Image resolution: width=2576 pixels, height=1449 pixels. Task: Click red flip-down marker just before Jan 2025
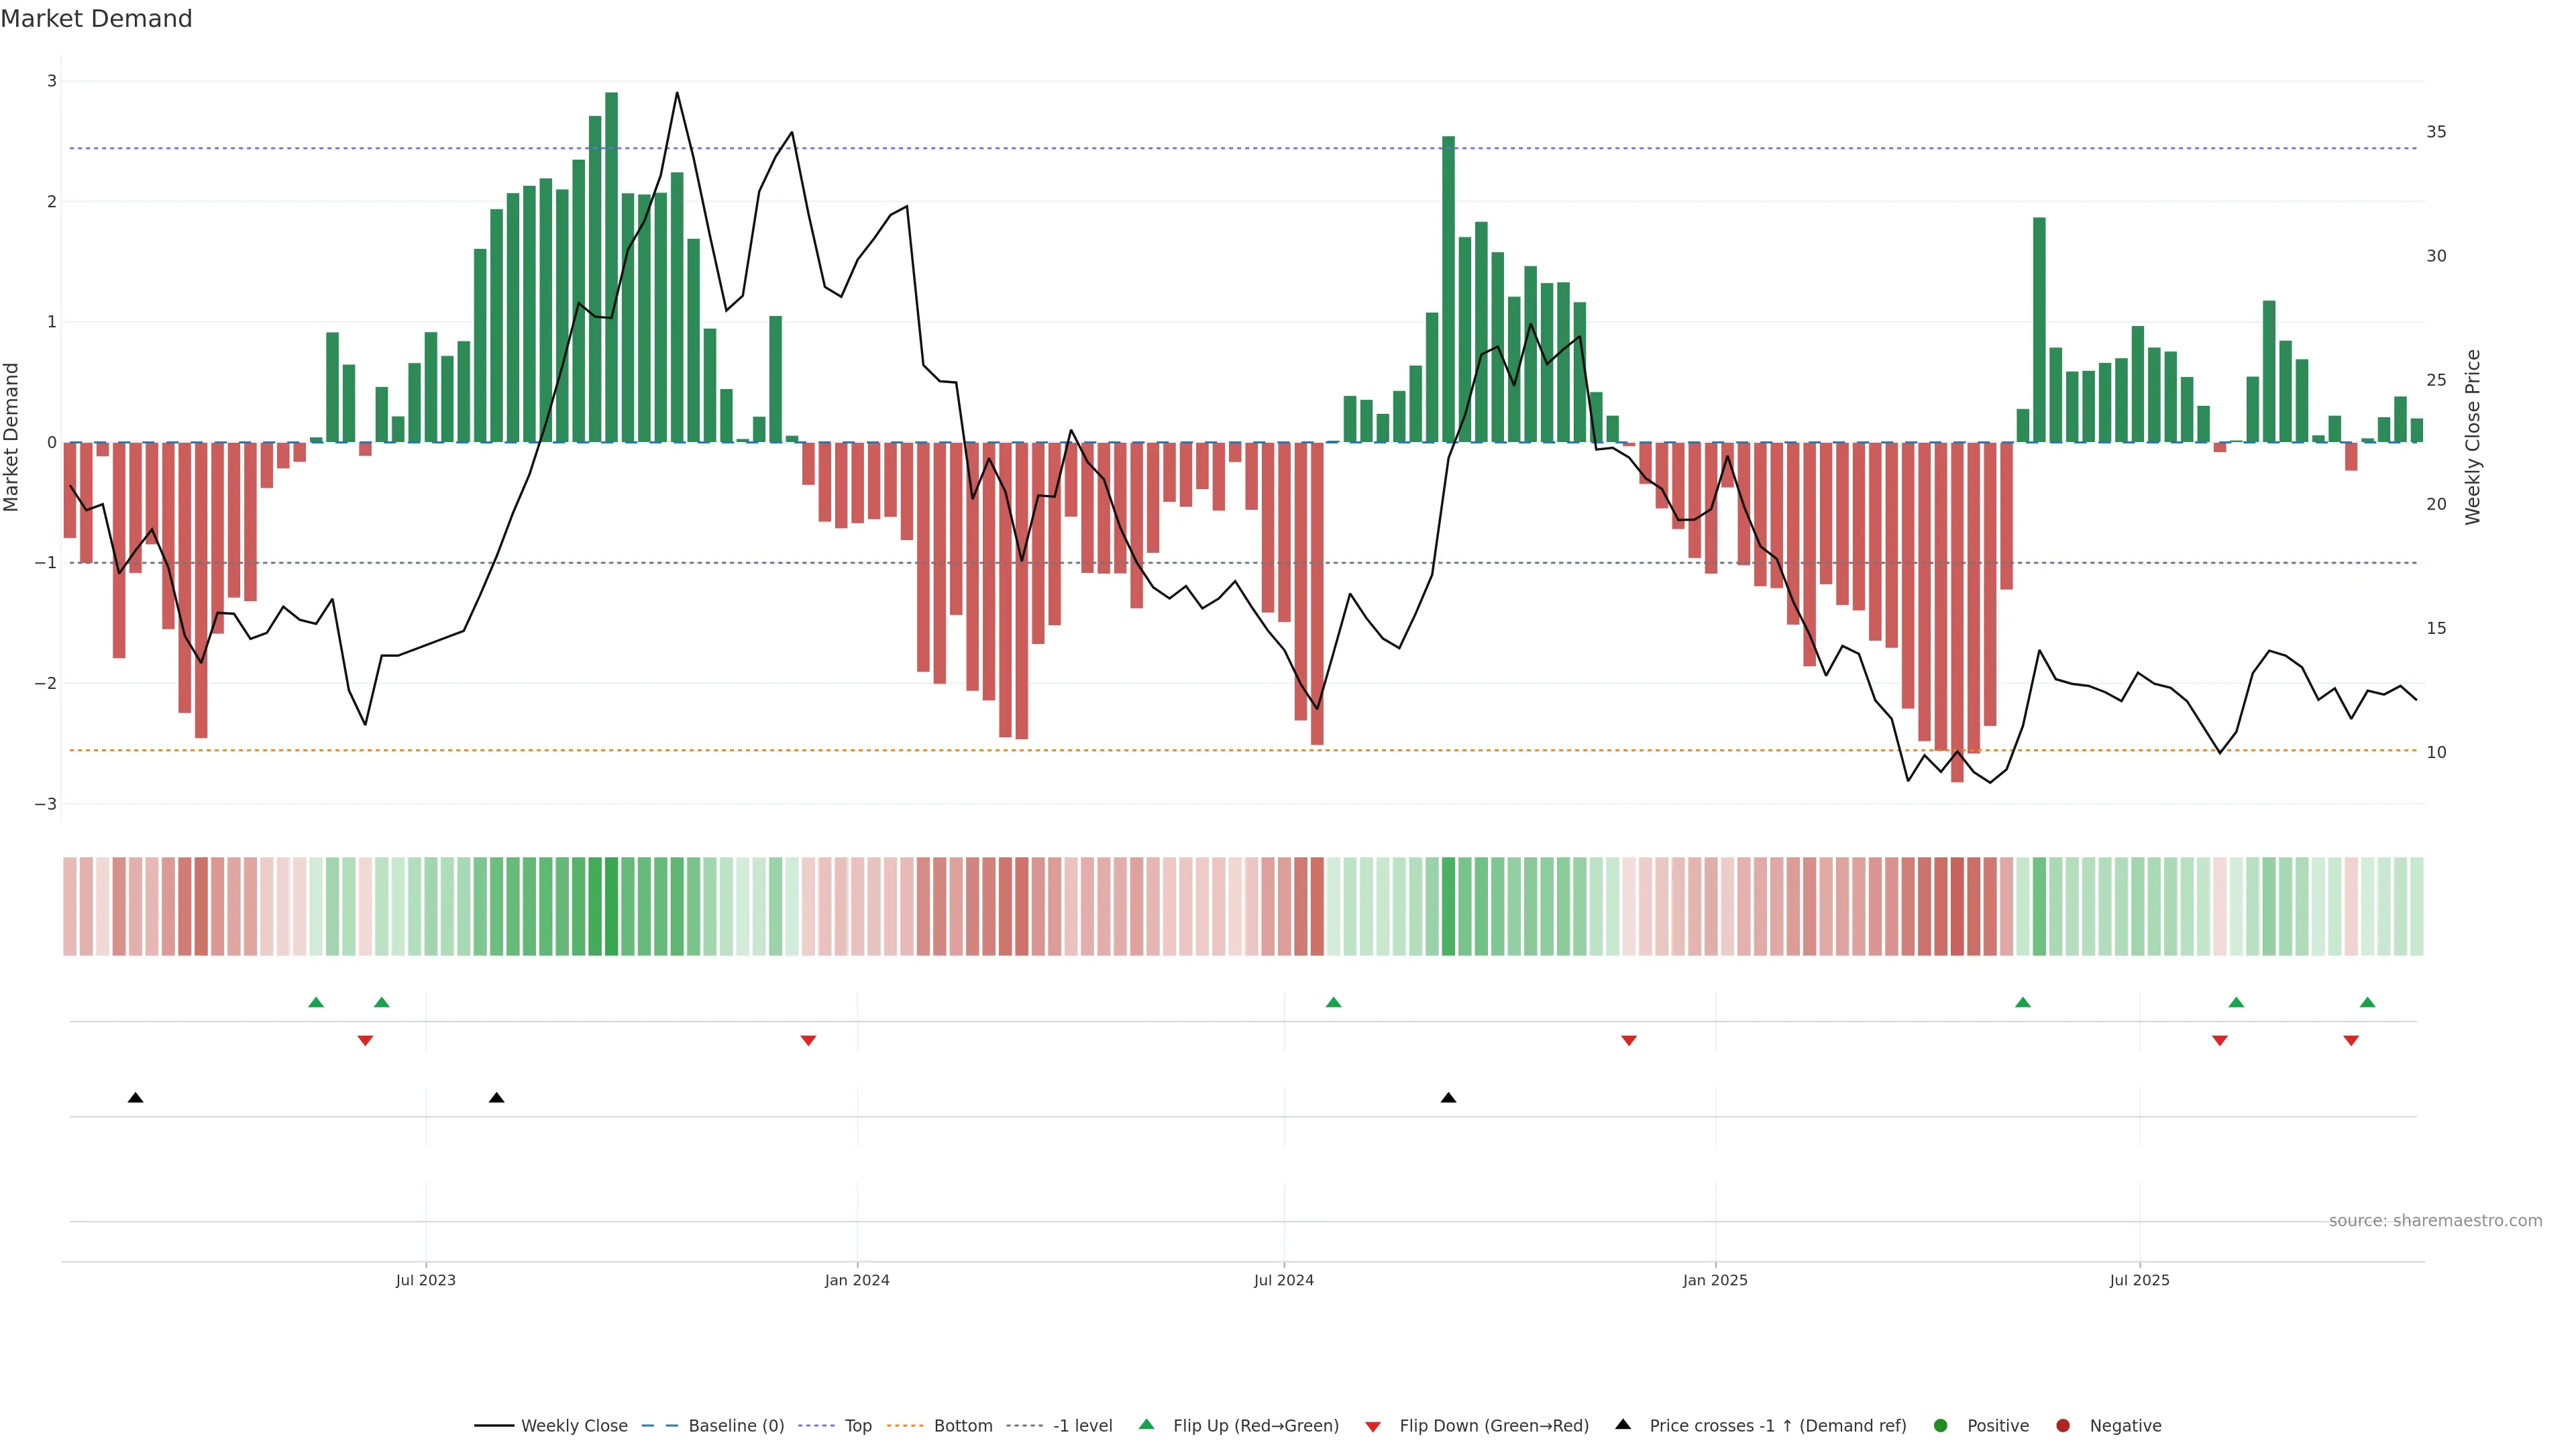coord(1628,1041)
